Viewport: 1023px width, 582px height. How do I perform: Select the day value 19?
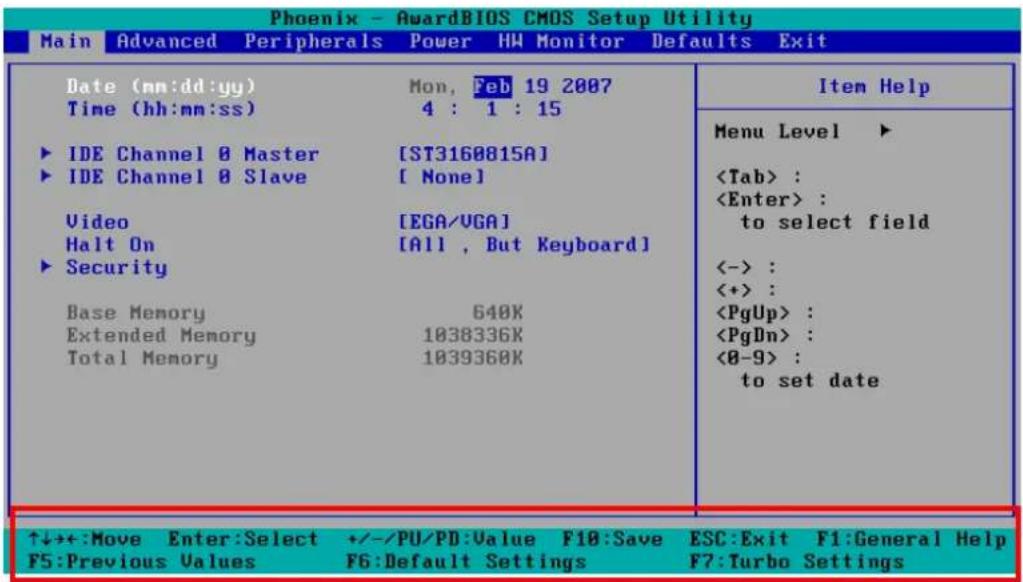pyautogui.click(x=538, y=86)
